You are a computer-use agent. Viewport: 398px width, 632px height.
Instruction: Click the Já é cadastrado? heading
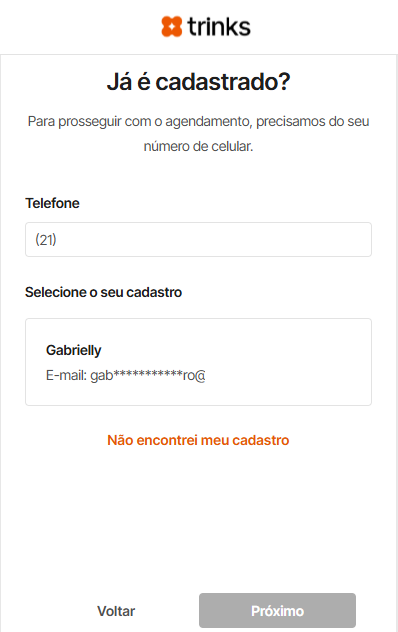198,82
